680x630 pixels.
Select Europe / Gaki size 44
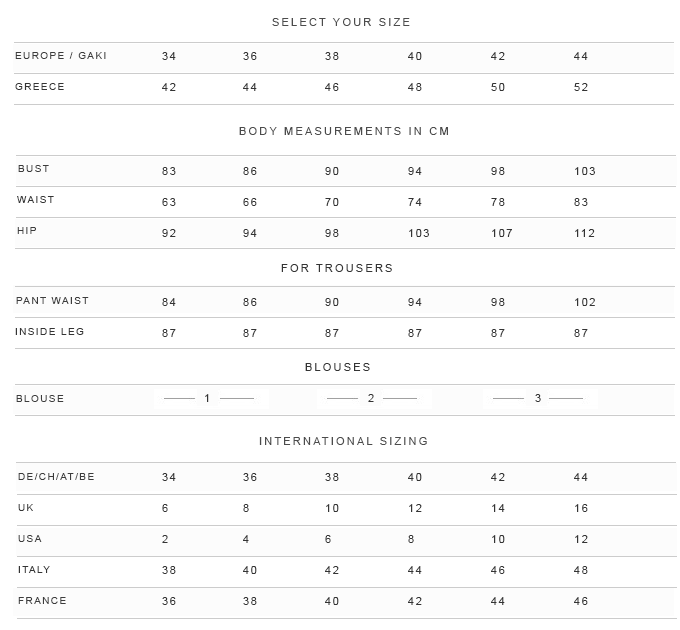581,56
